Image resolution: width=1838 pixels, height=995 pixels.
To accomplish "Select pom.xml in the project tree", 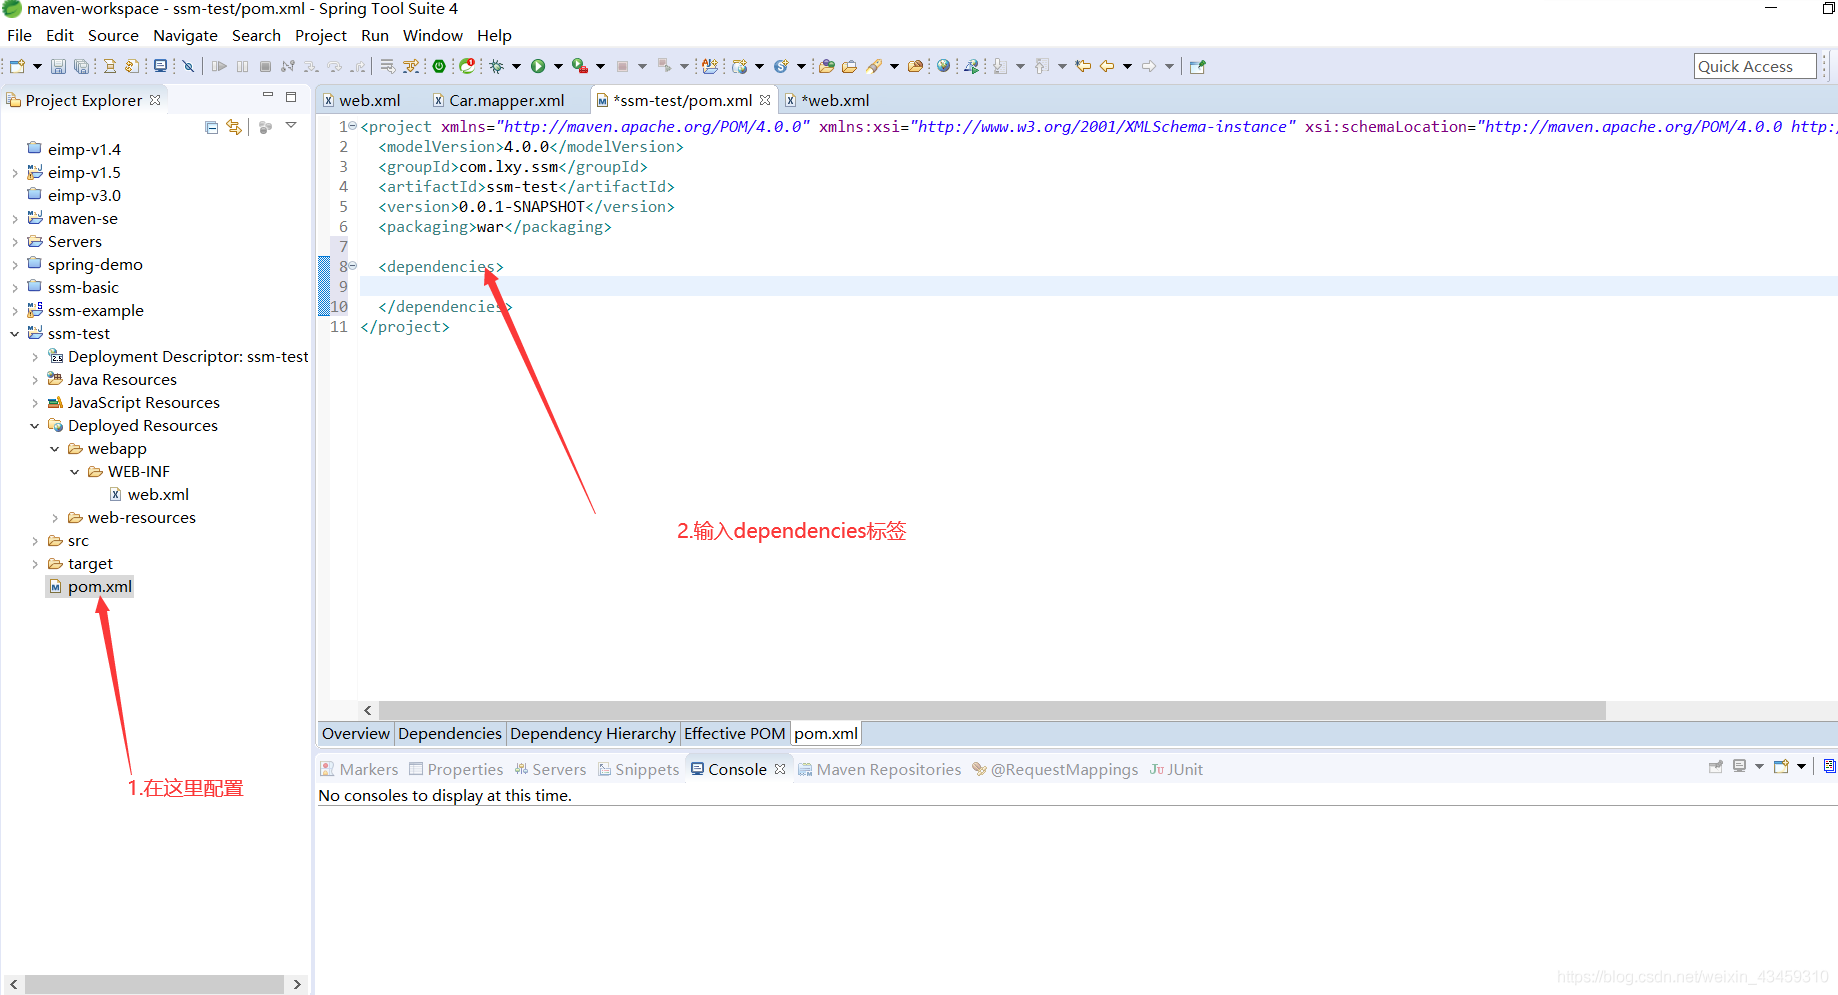I will [90, 587].
